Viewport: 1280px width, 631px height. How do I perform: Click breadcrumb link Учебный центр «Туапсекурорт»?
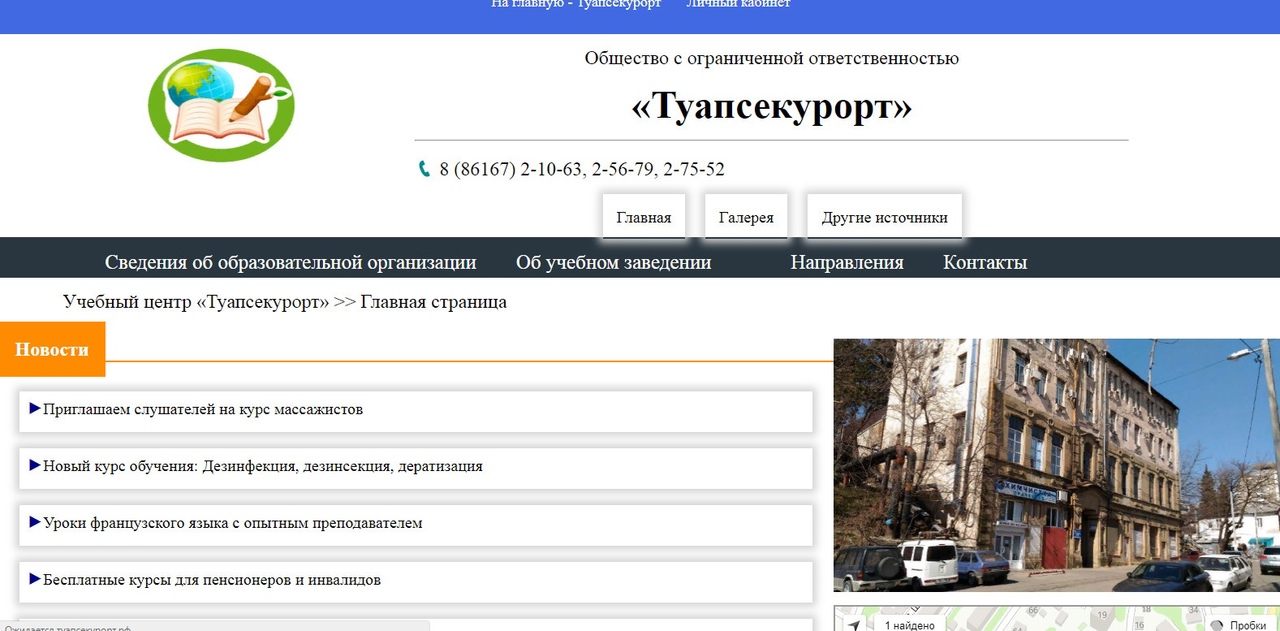pyautogui.click(x=196, y=302)
